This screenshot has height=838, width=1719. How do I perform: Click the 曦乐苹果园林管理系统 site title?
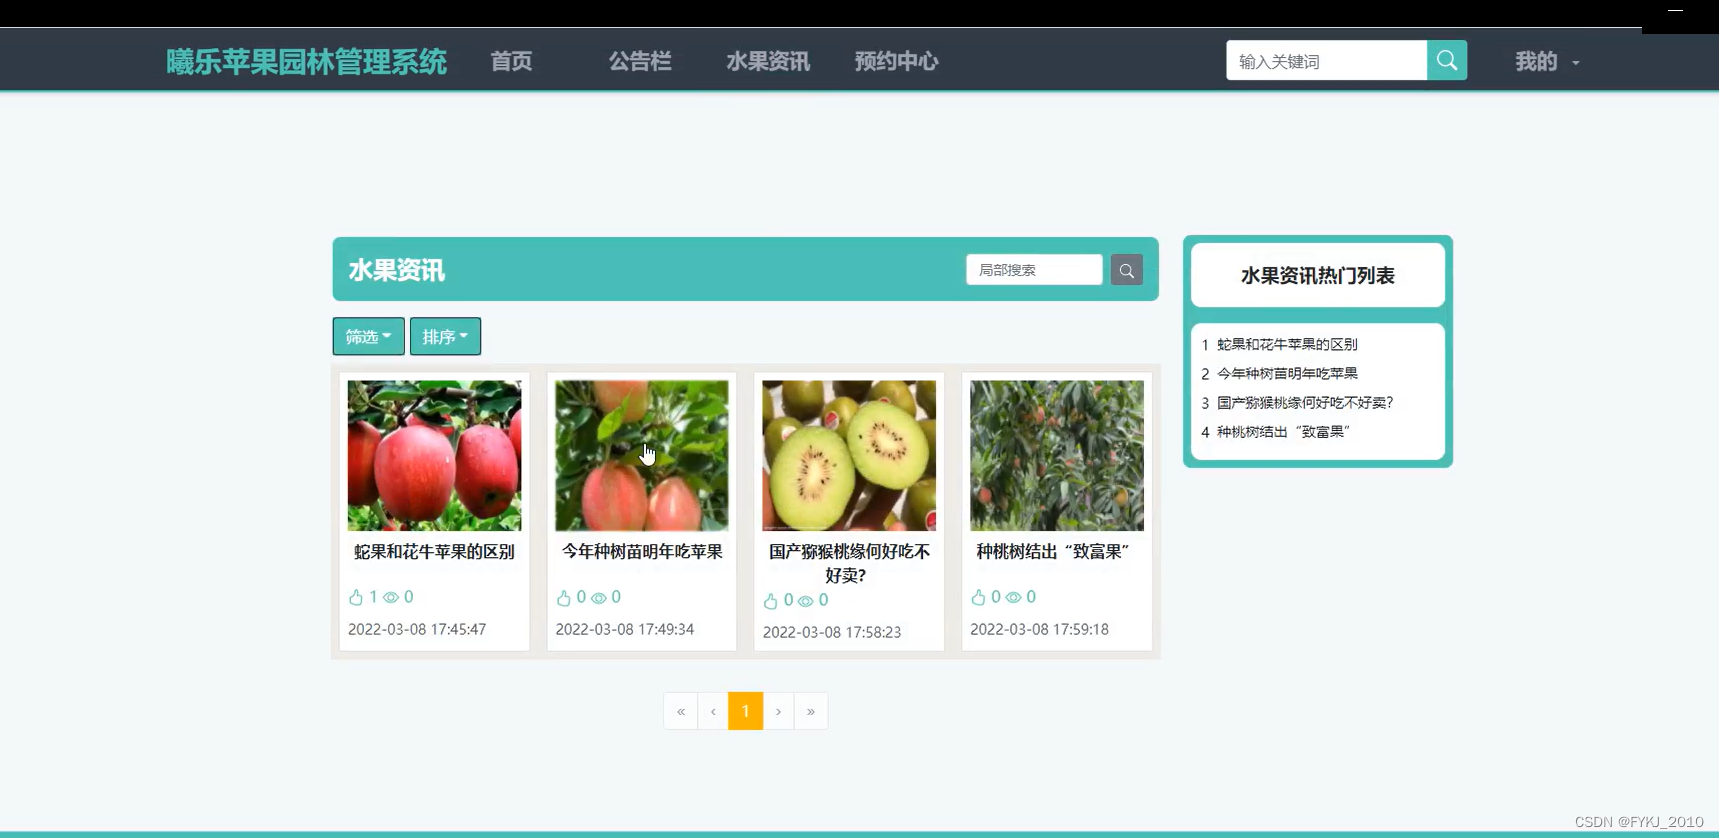[x=306, y=62]
